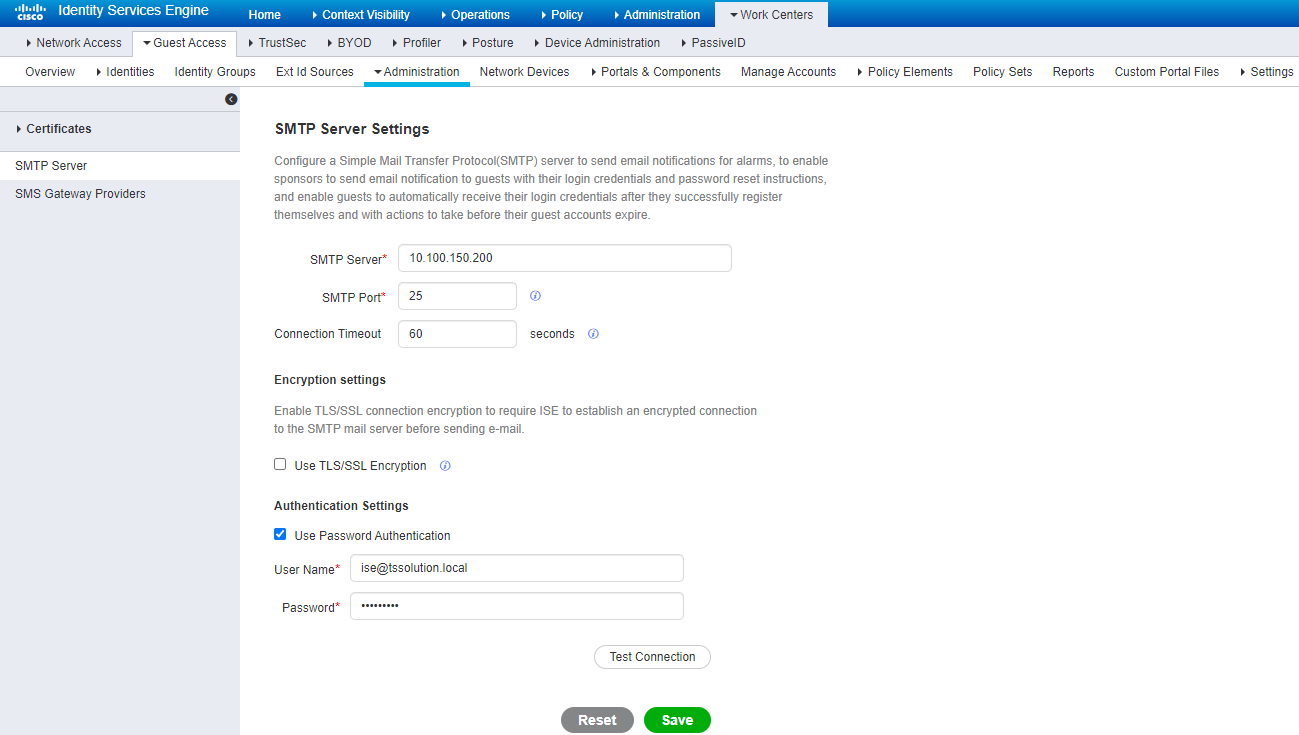Open the BYOD menu

point(348,43)
